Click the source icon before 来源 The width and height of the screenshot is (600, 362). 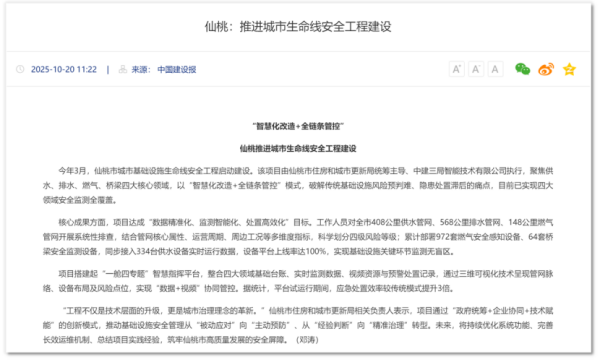point(122,69)
